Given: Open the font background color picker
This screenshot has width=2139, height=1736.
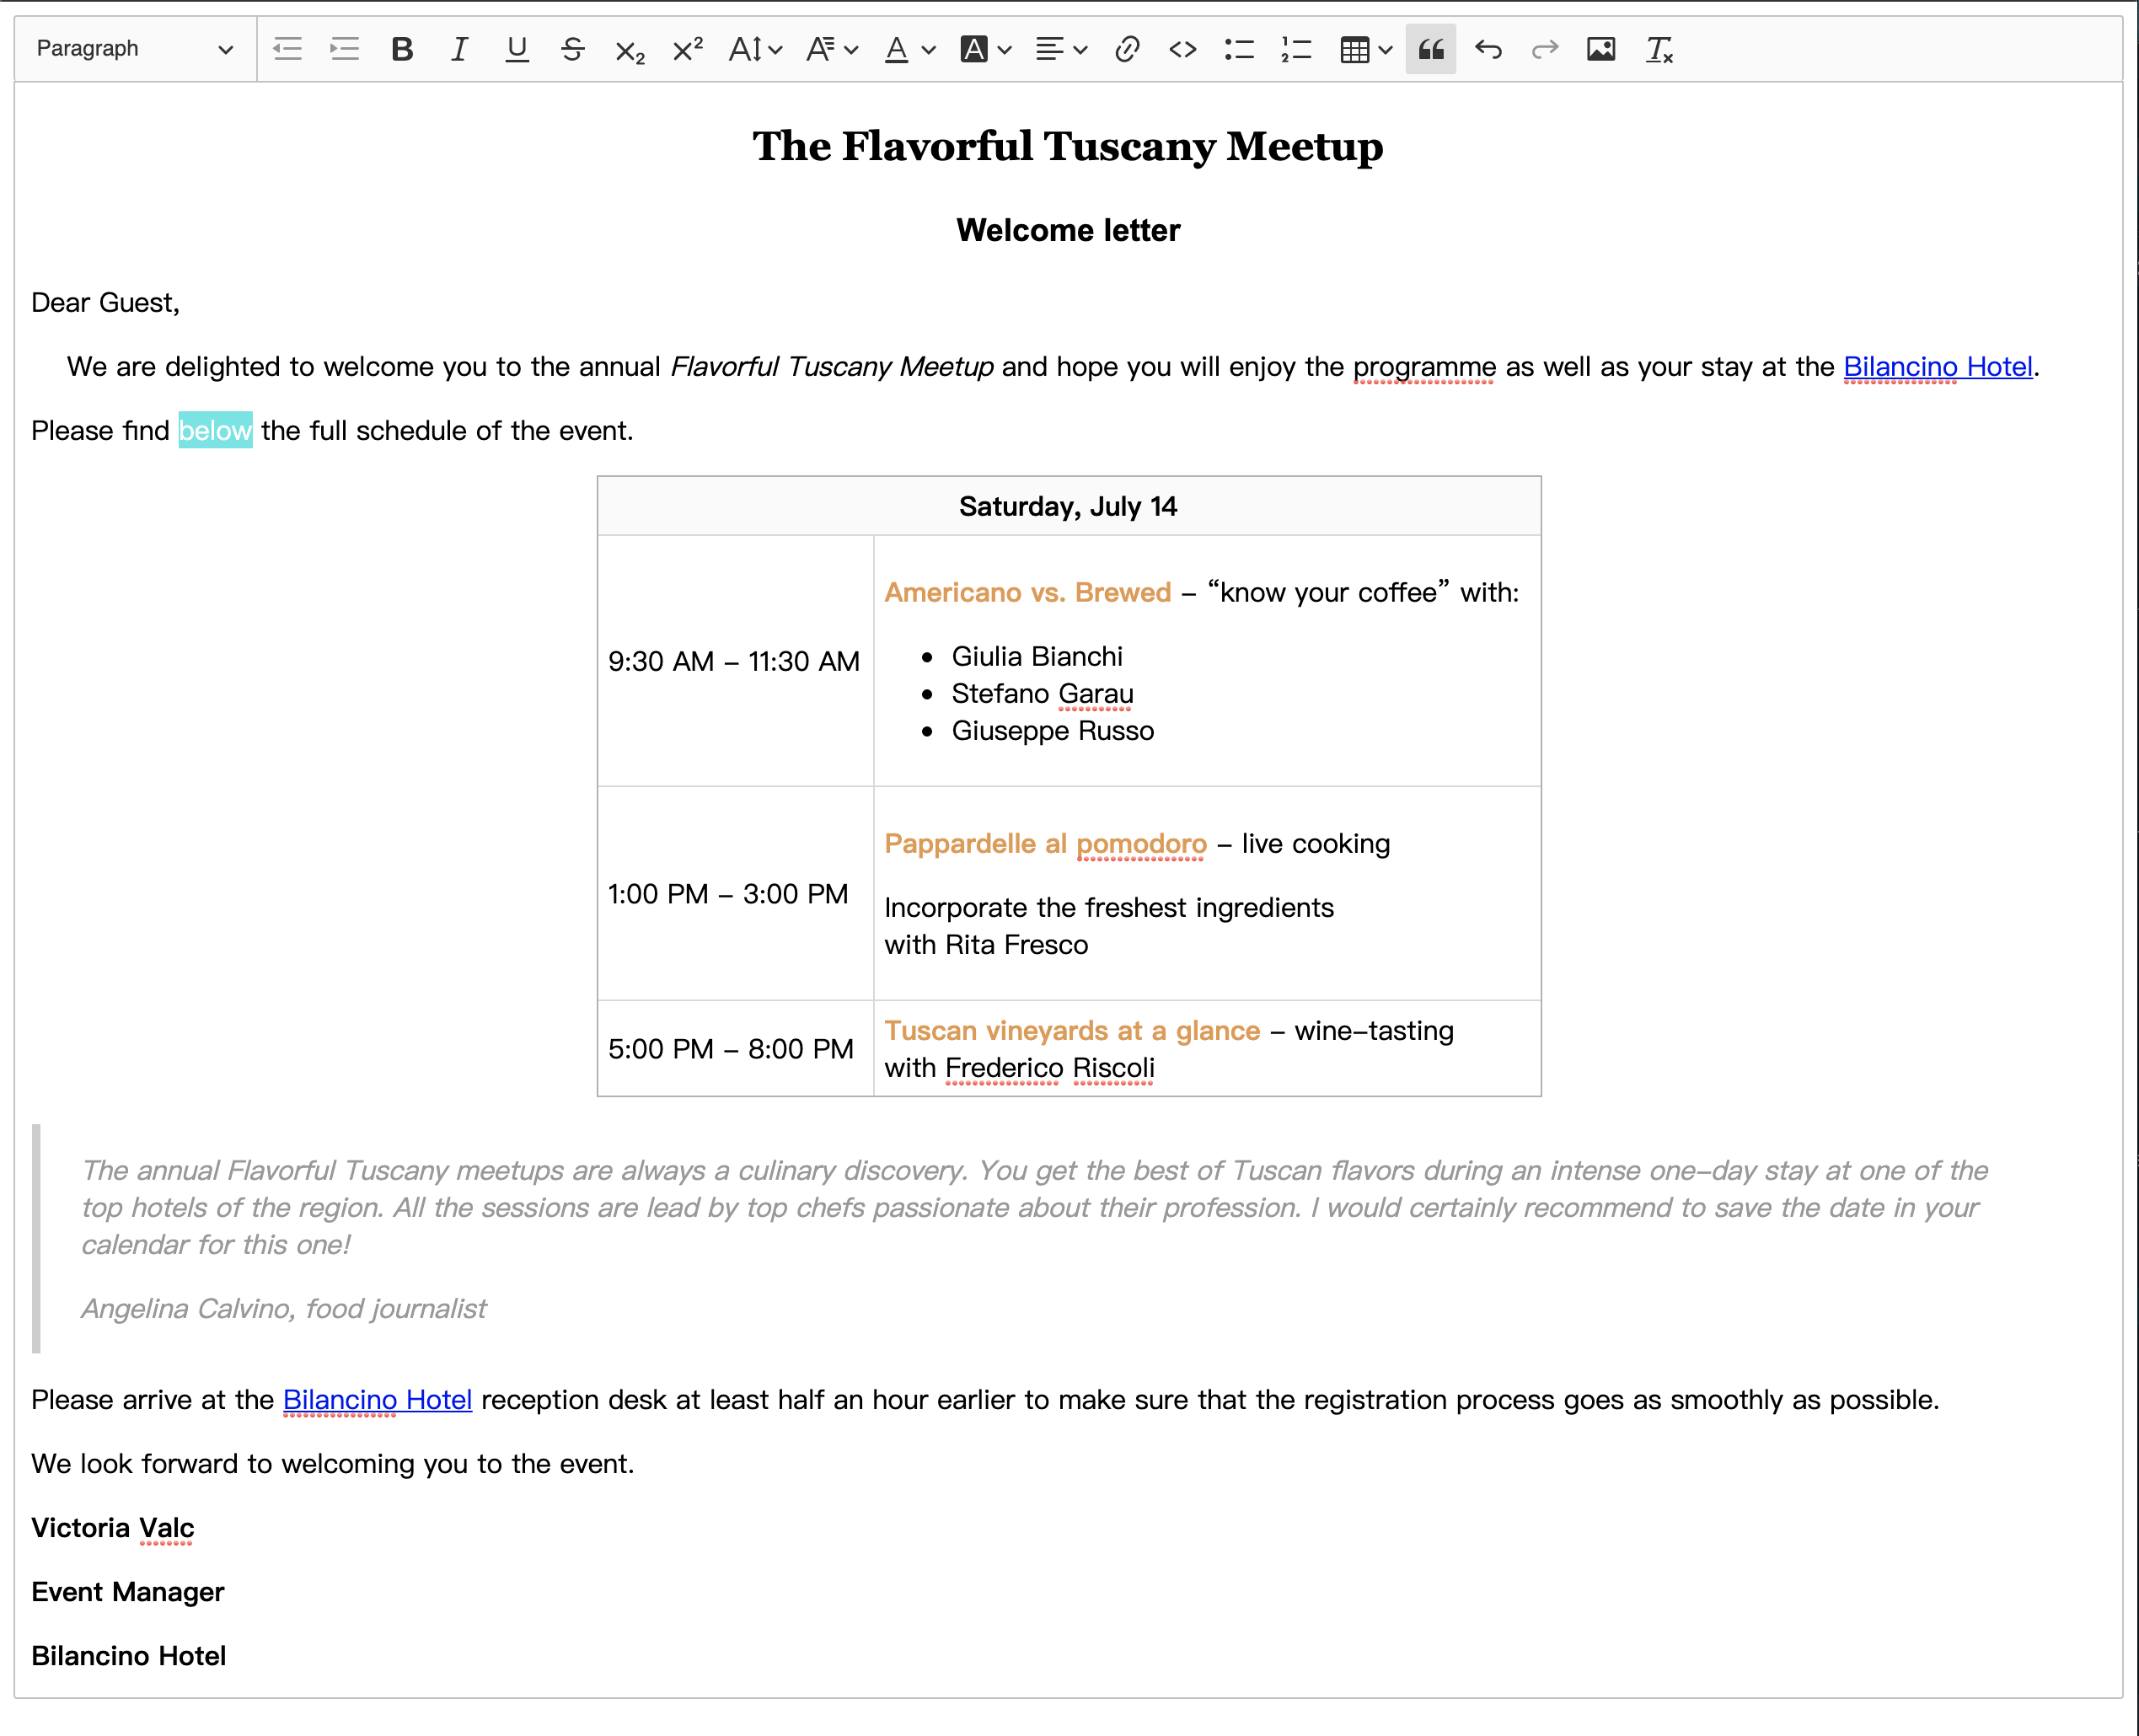Looking at the screenshot, I should click(985, 49).
